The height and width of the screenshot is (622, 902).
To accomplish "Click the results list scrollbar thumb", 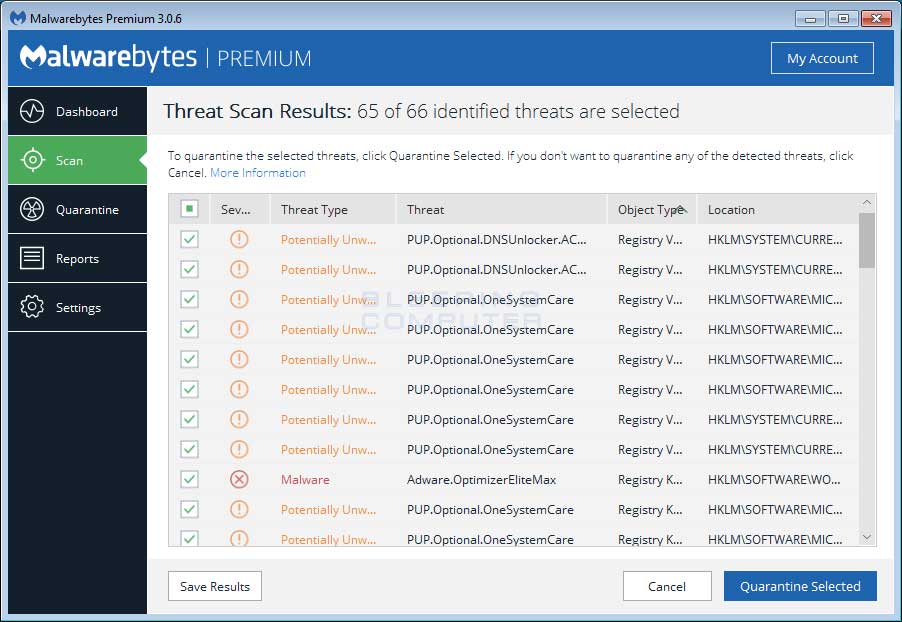I will coord(867,240).
